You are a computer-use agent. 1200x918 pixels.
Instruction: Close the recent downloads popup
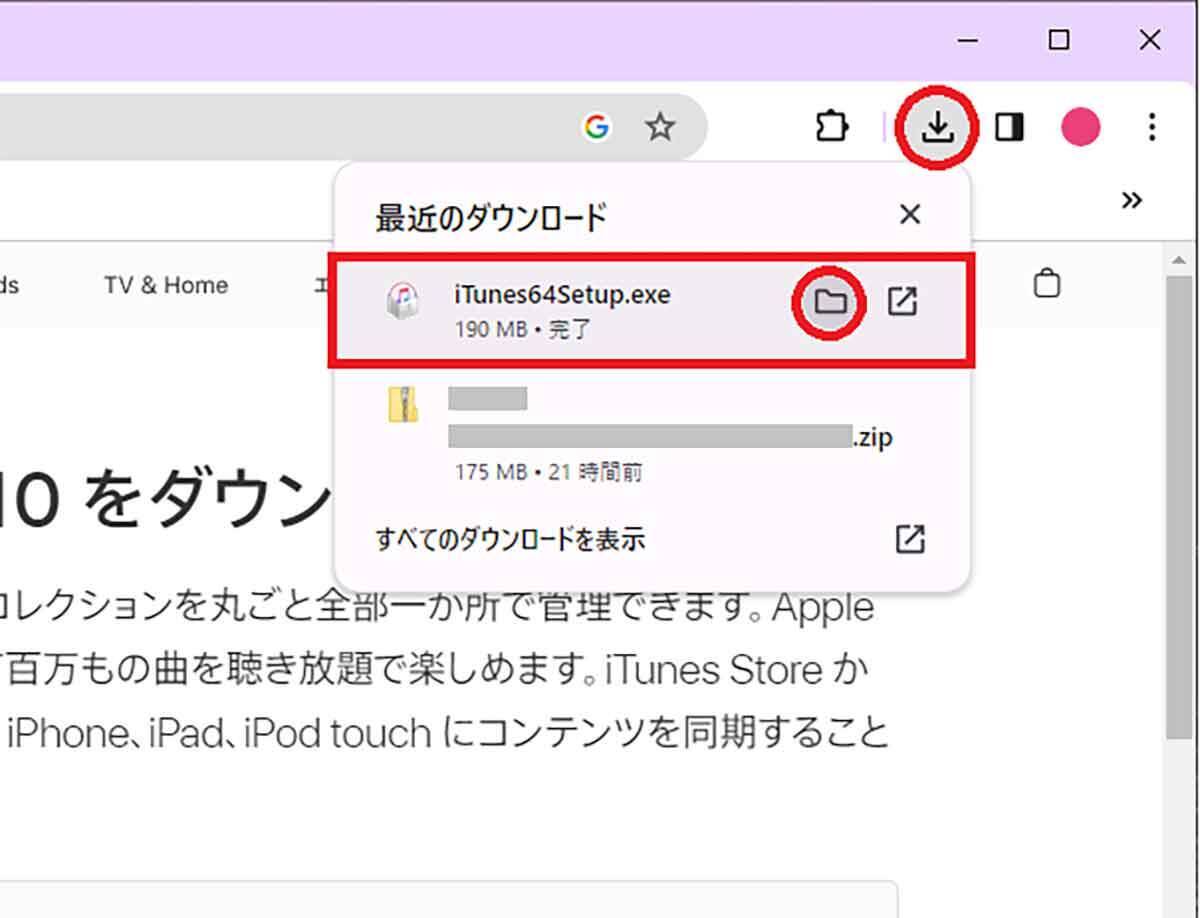[909, 214]
